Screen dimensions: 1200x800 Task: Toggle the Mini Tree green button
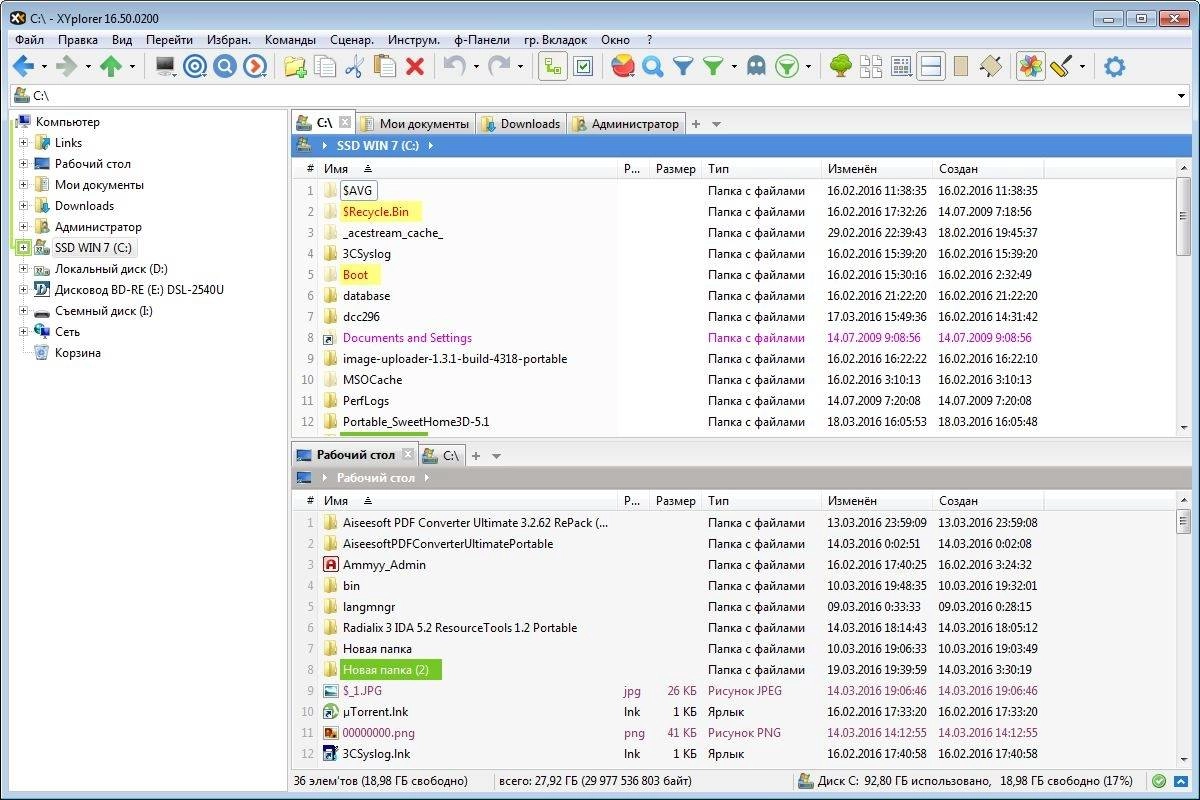553,67
